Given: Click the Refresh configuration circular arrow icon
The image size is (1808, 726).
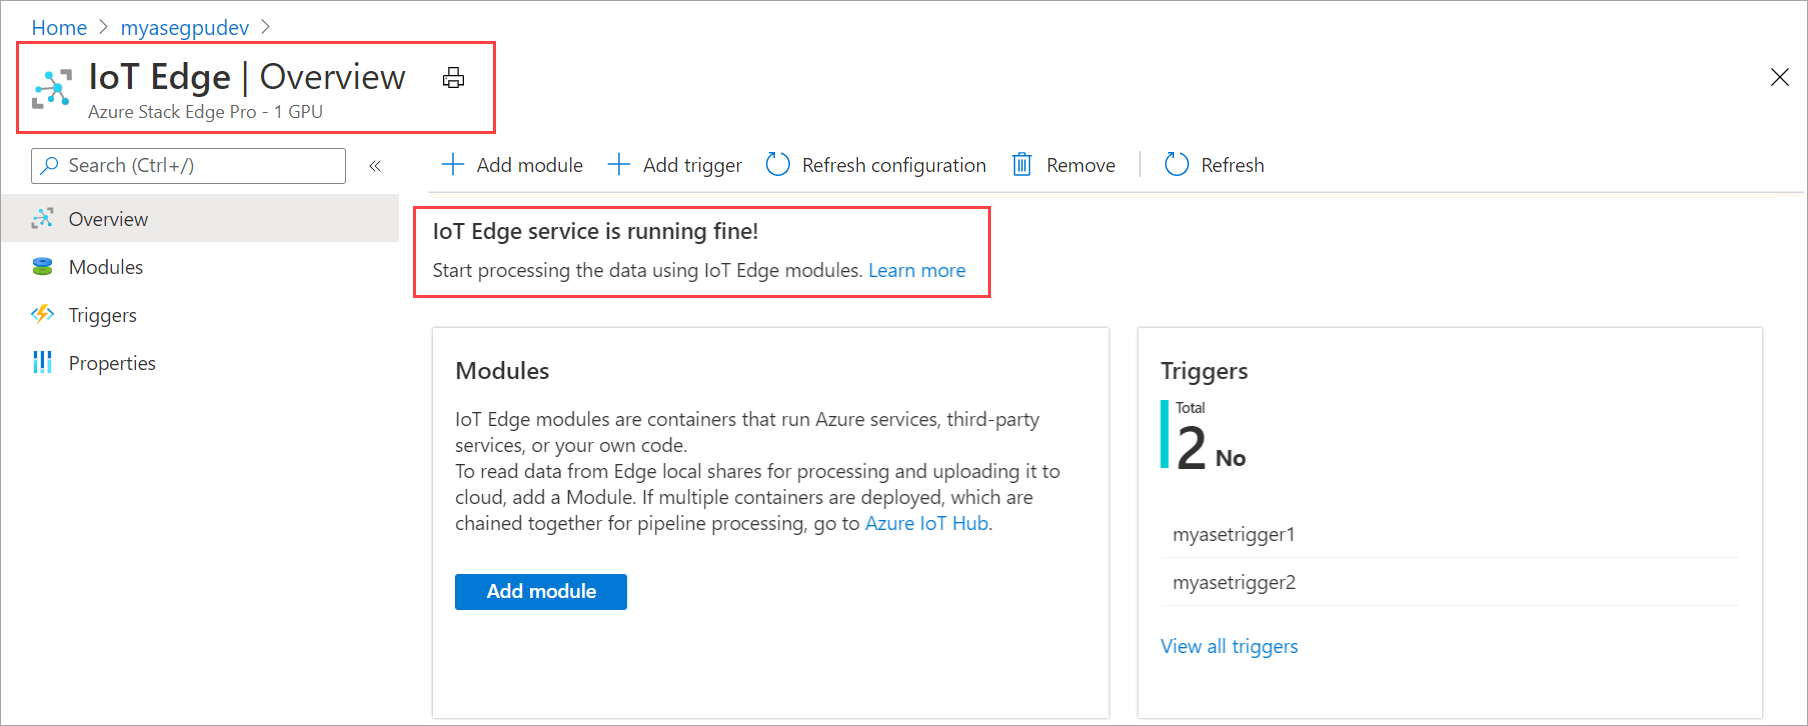Looking at the screenshot, I should pyautogui.click(x=778, y=164).
